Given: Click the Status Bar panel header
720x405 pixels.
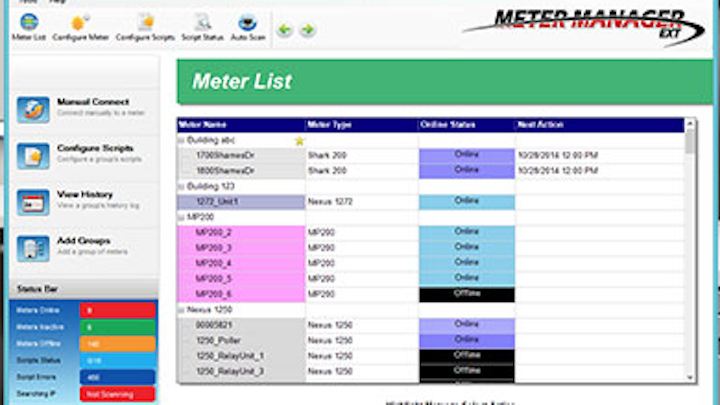Looking at the screenshot, I should (84, 289).
